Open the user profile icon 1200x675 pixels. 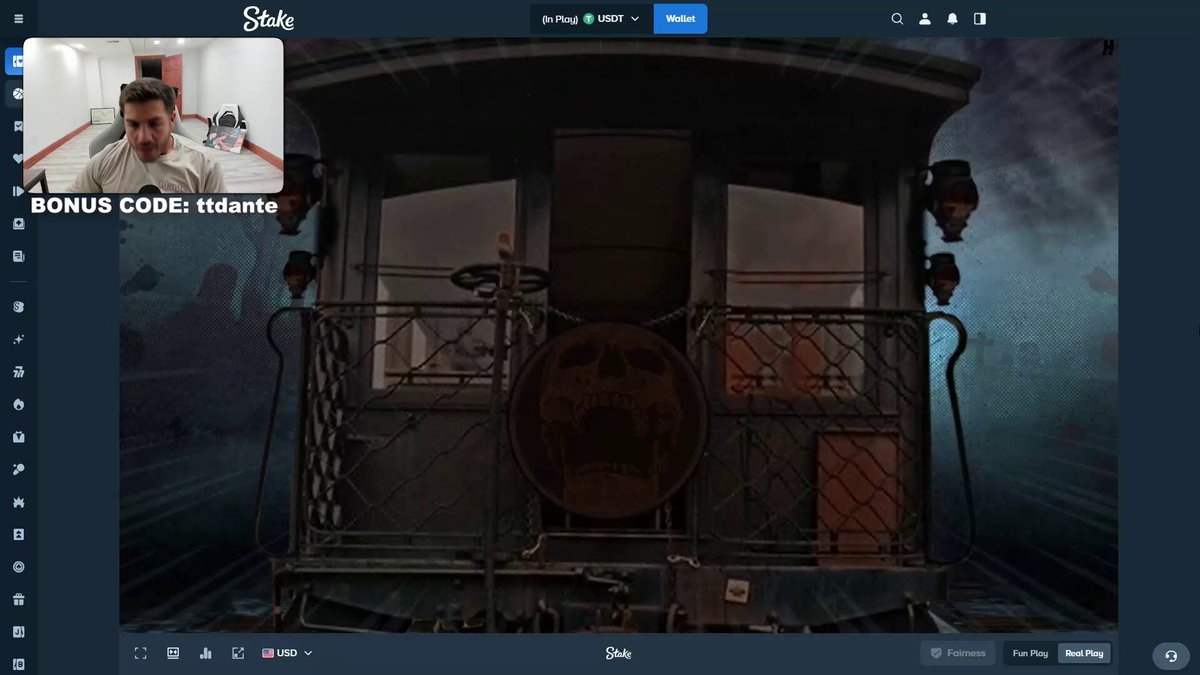pos(925,19)
